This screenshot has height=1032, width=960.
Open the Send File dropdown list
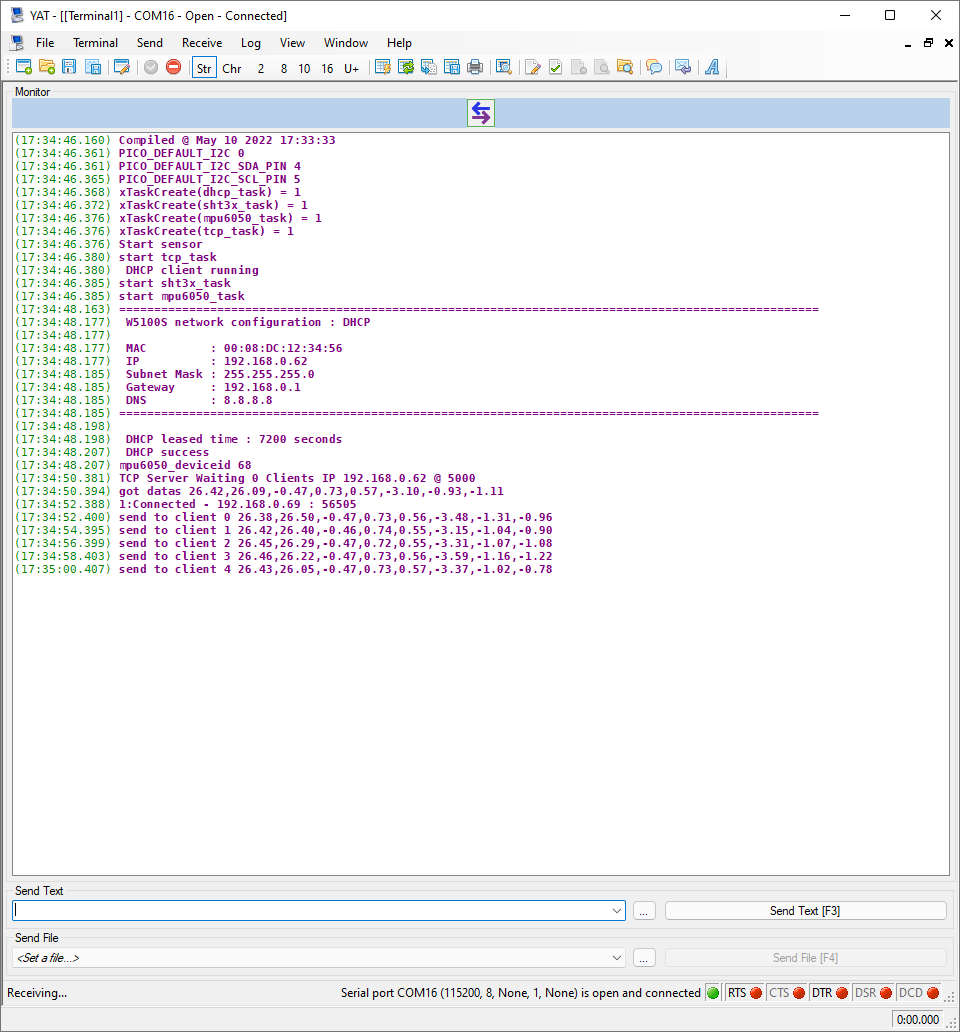(x=617, y=957)
